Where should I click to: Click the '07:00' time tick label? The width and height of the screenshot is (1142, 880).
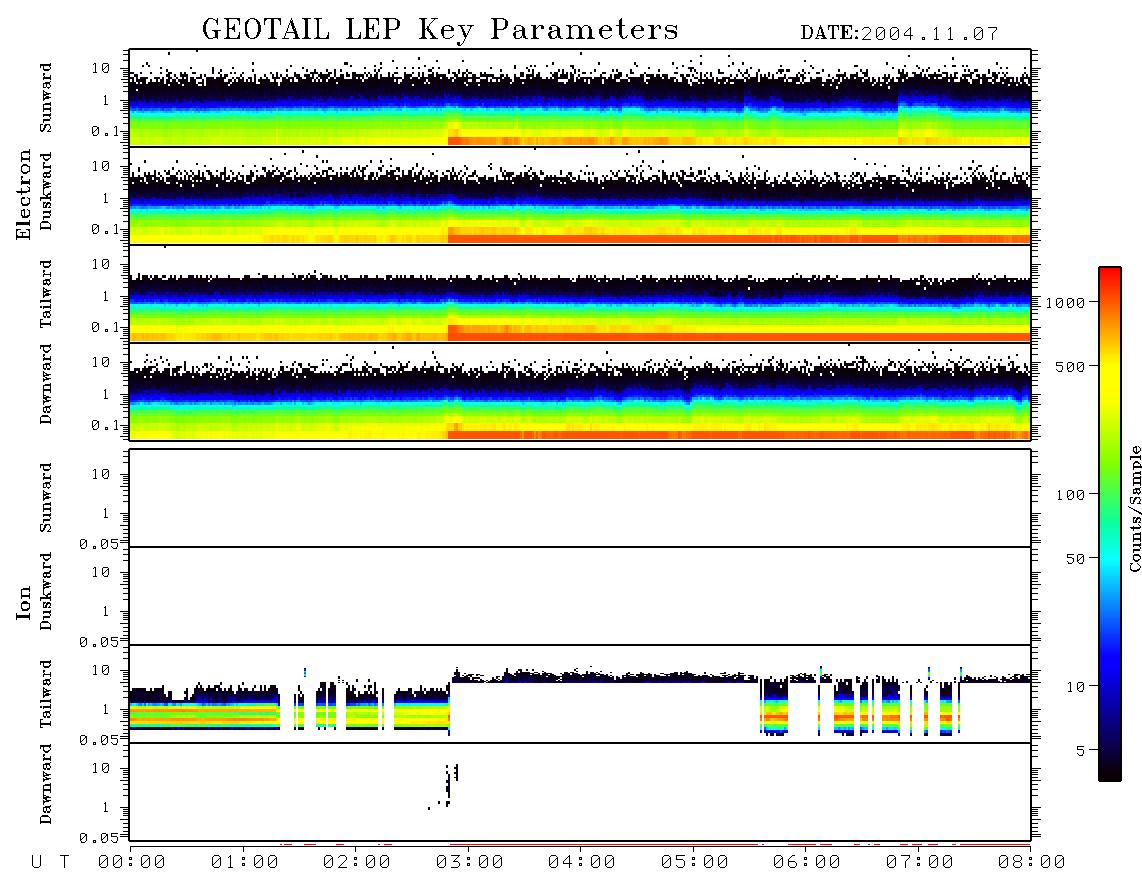click(x=920, y=862)
